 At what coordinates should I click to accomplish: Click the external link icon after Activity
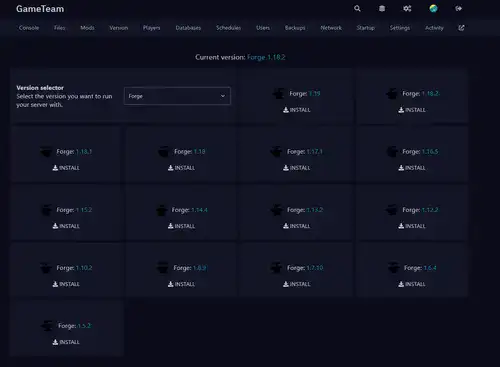coord(461,28)
